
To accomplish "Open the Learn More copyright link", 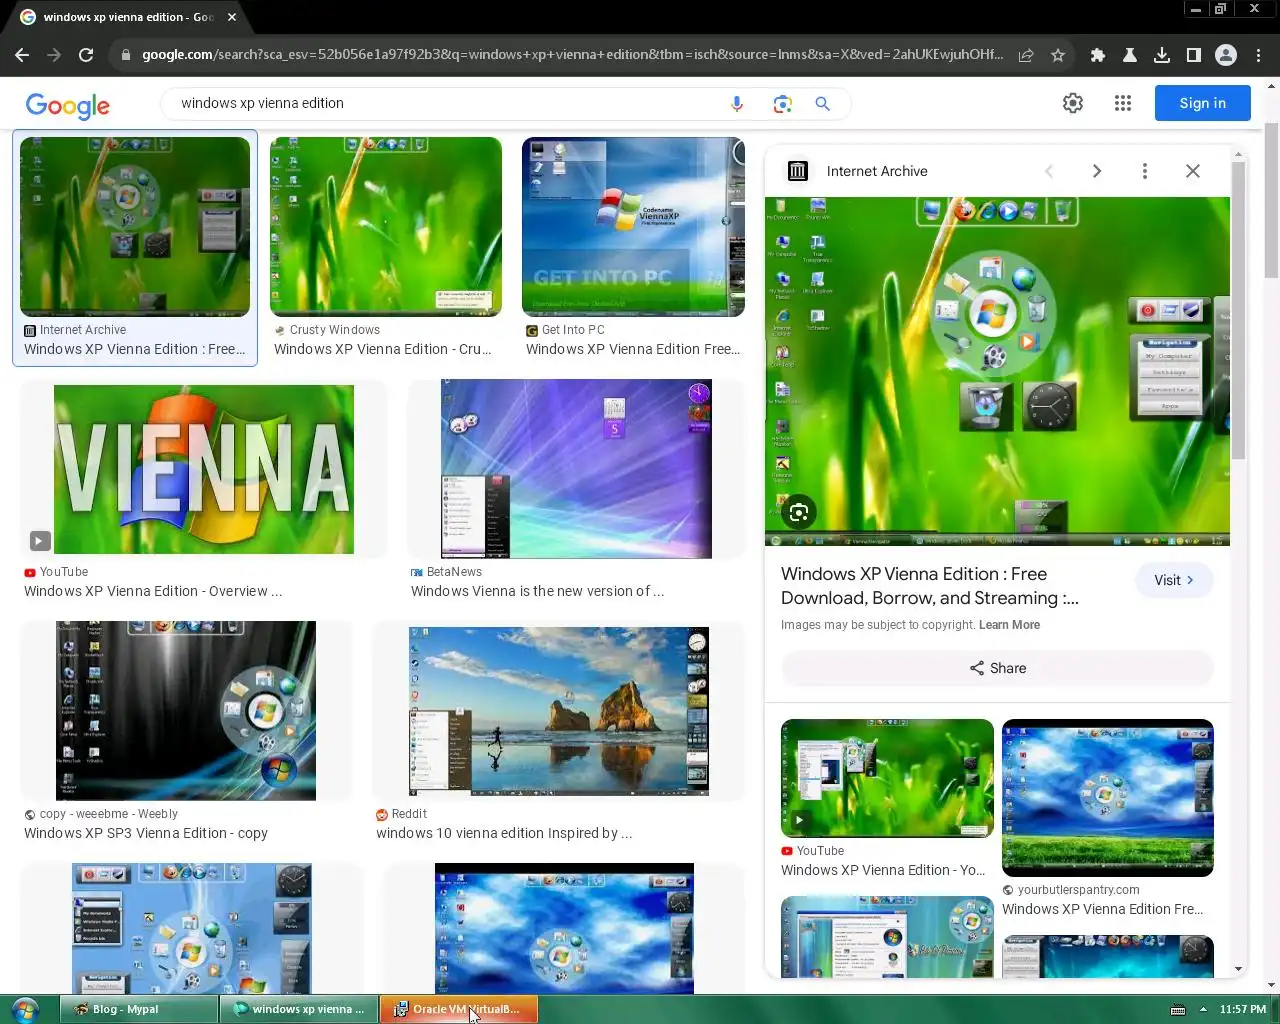I will [x=1009, y=625].
